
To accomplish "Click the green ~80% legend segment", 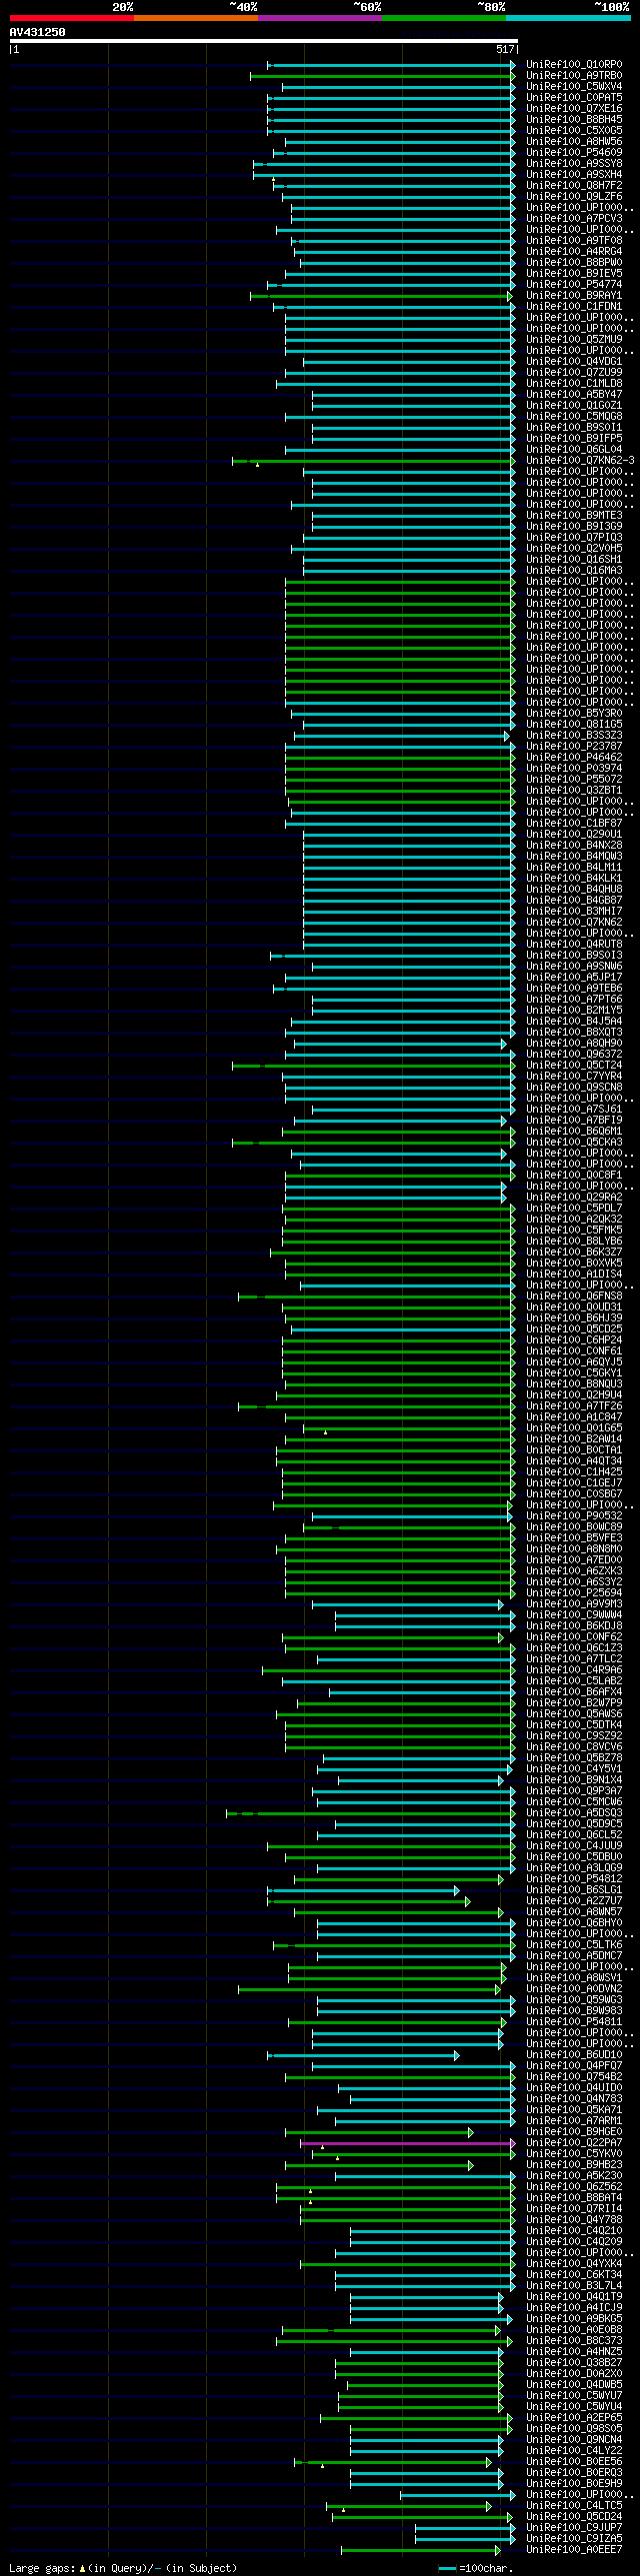I will coord(444,18).
